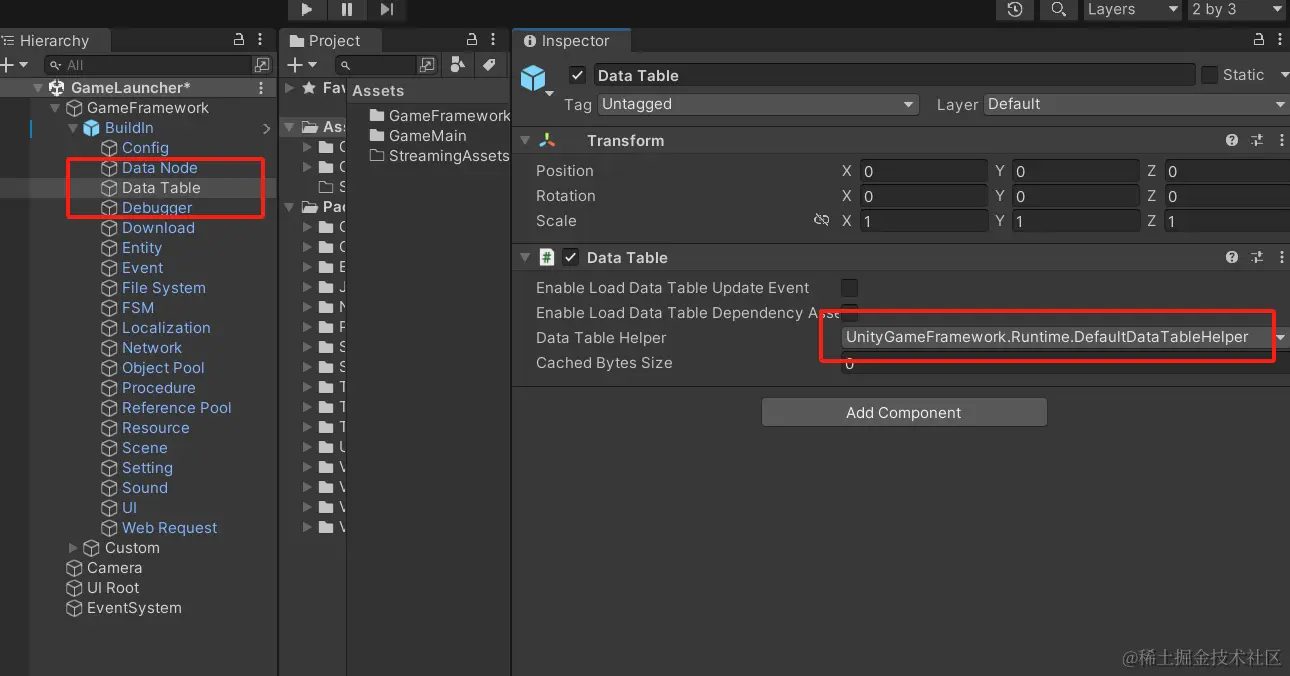Screen dimensions: 1290x676
Task: Open the Tag 'Untagged' dropdown
Action: tap(758, 104)
